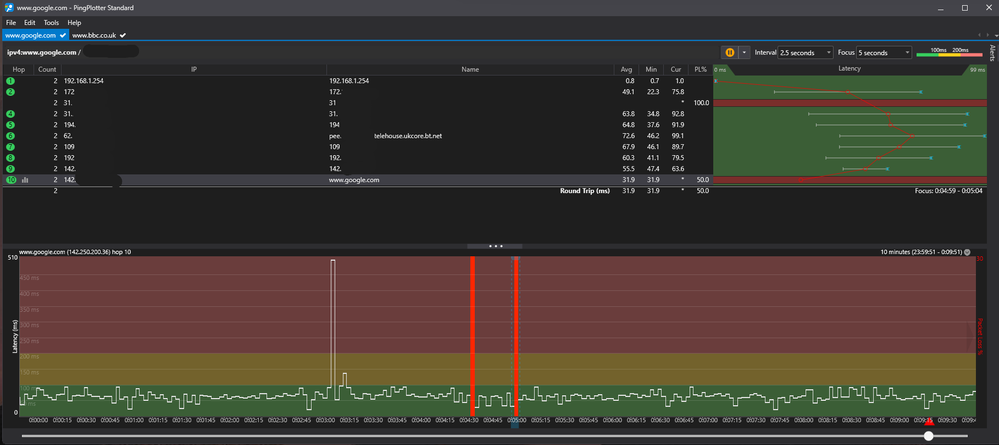Open the Alerts side panel

(991, 53)
